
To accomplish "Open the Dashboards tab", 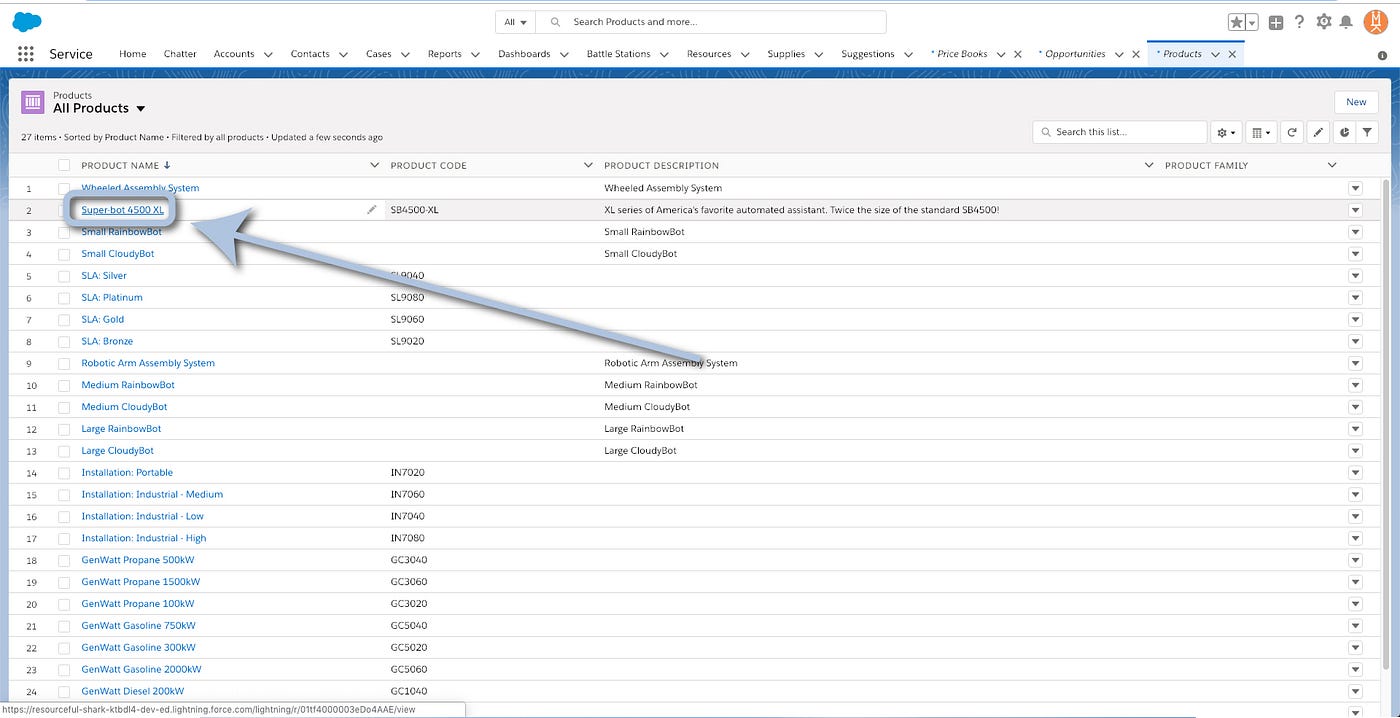I will tap(524, 54).
